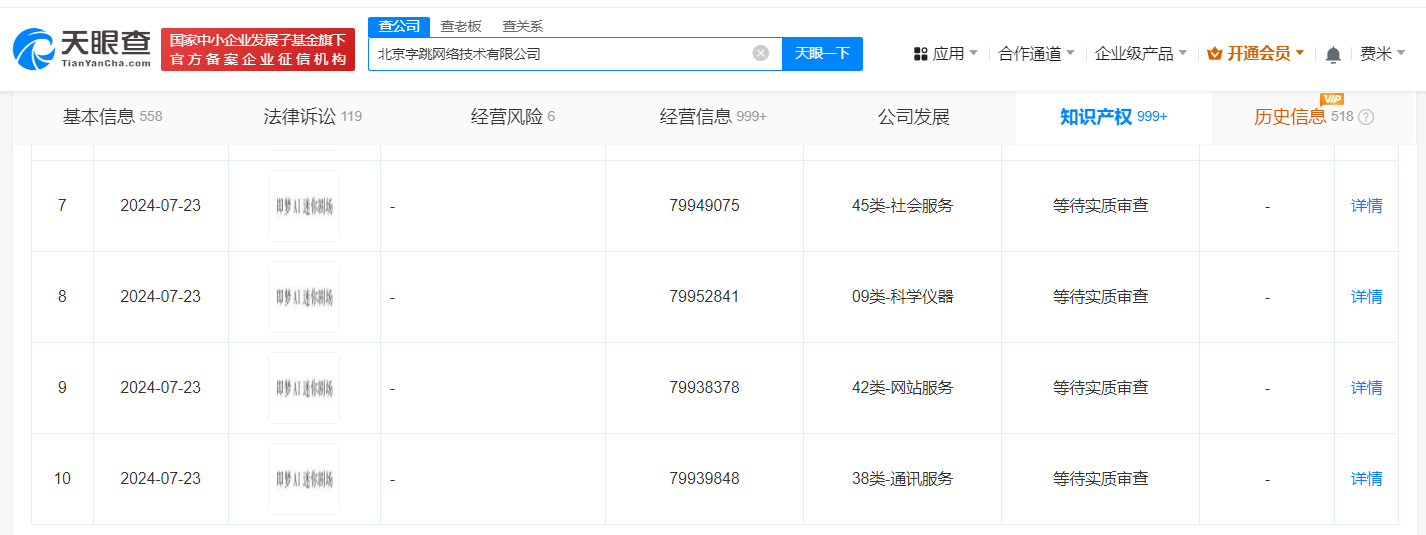Open 详情 link for trademark 79938378
This screenshot has width=1426, height=535.
click(1366, 388)
